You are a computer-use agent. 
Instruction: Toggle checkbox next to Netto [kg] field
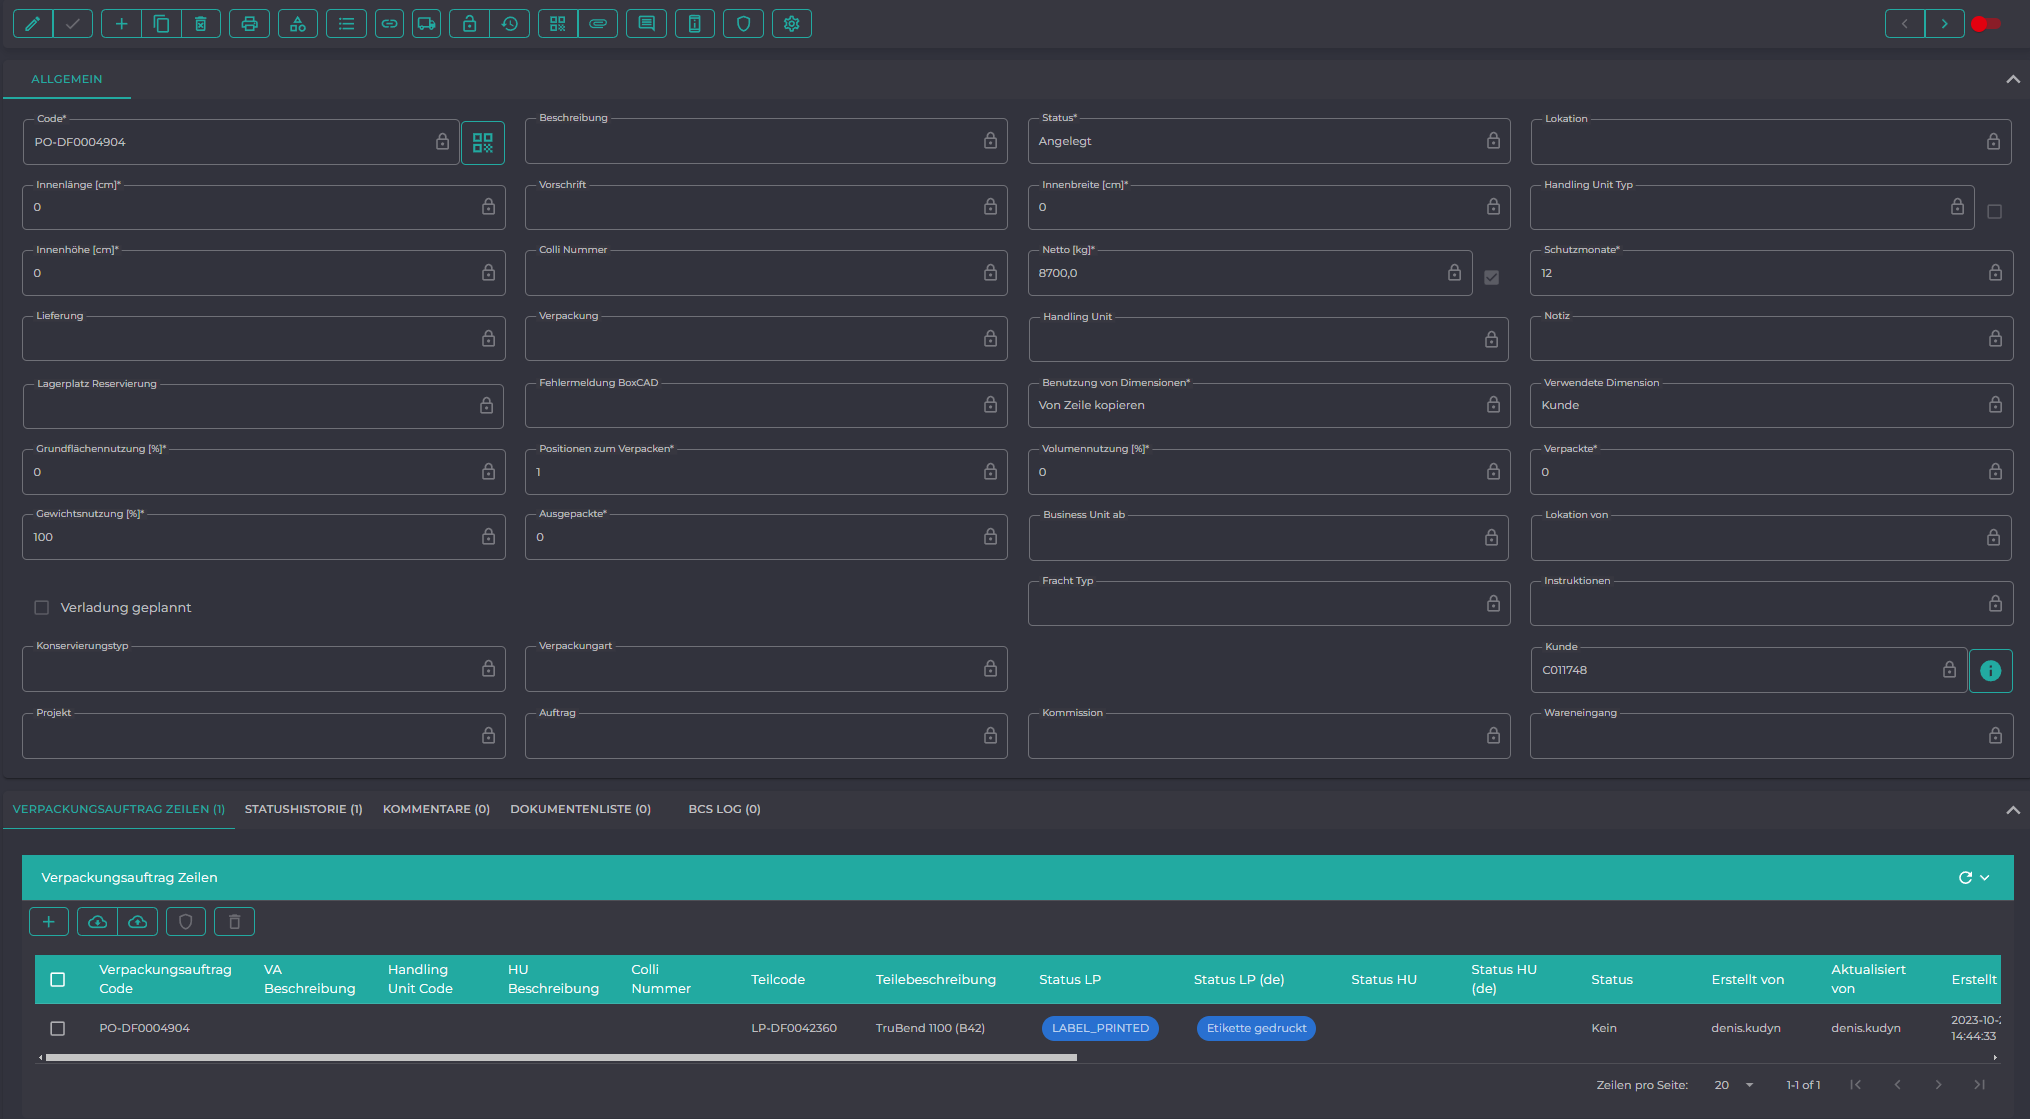(1491, 278)
